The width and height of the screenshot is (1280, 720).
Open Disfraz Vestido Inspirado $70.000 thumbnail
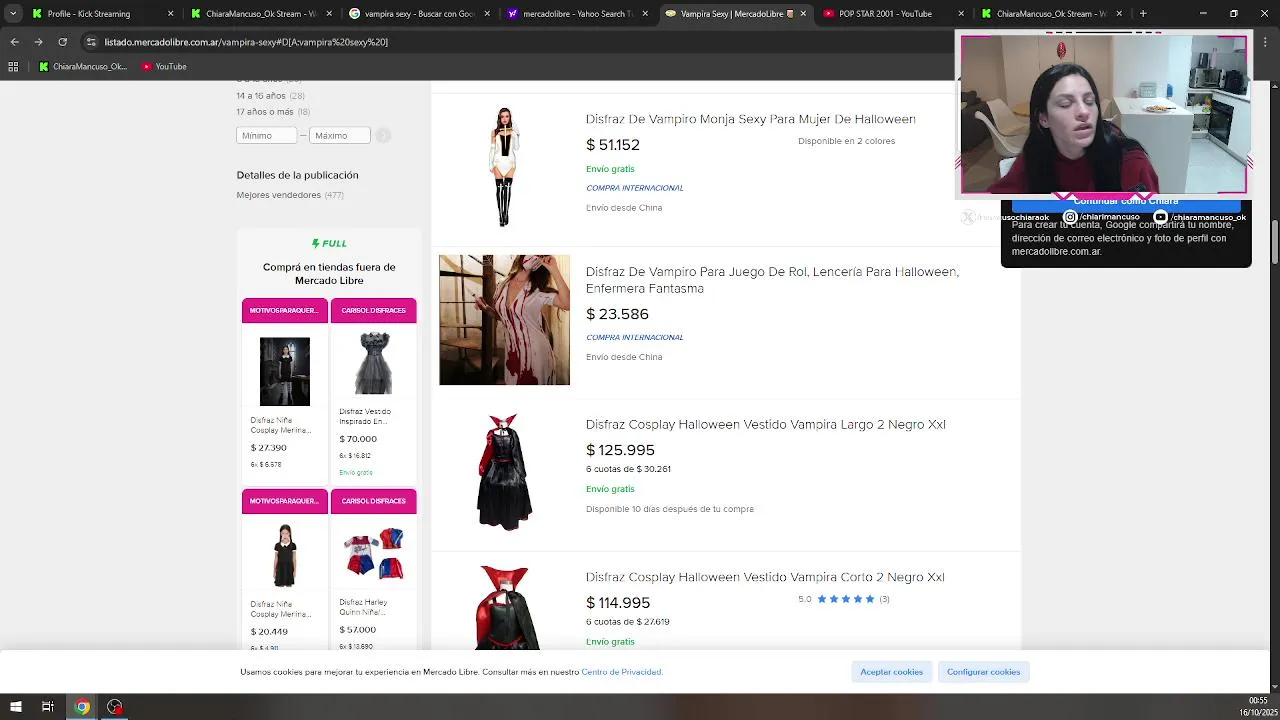(x=374, y=363)
